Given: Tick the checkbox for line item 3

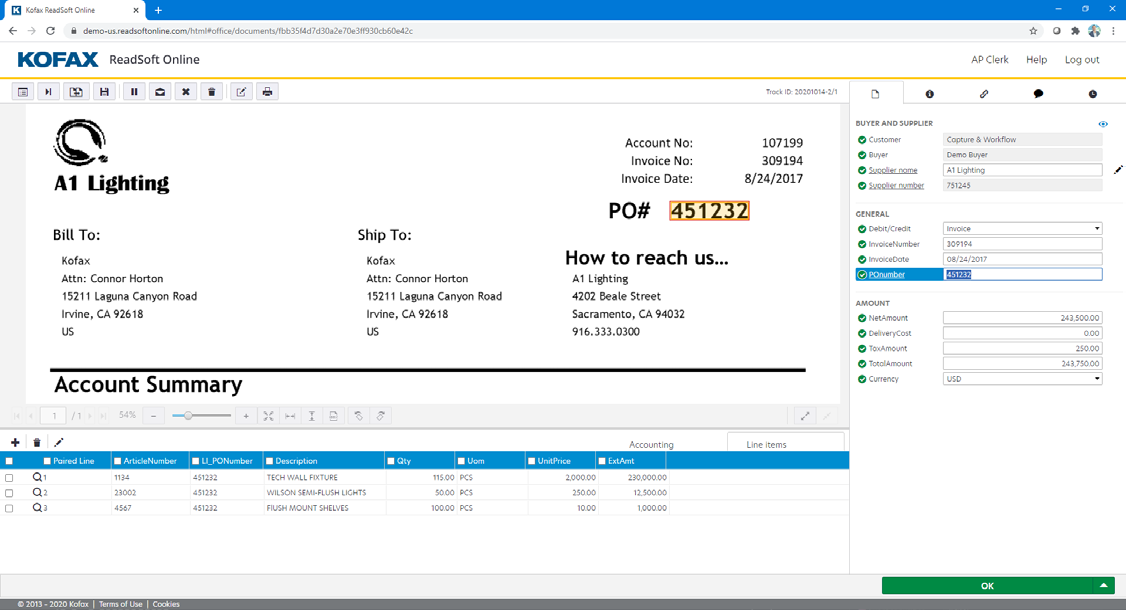Looking at the screenshot, I should (9, 508).
